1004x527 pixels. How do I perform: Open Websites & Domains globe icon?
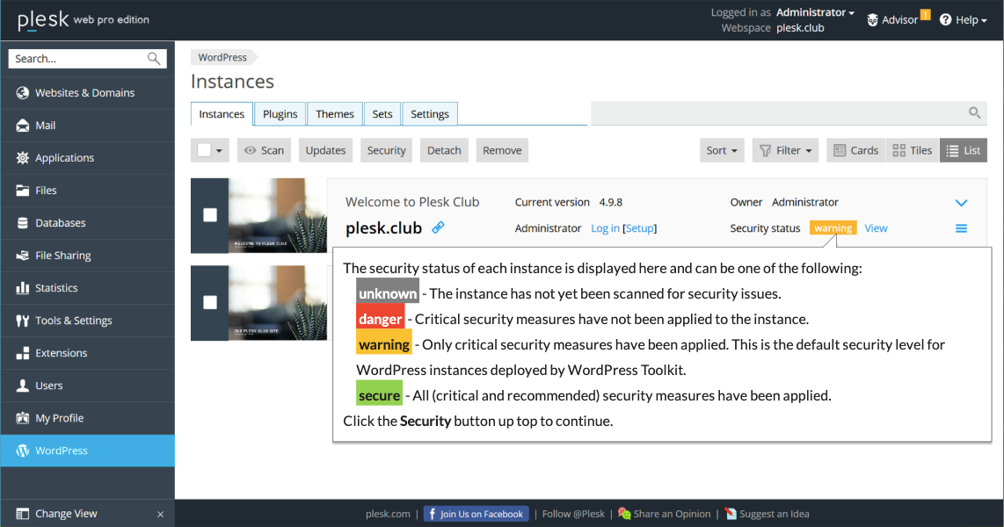[22, 93]
